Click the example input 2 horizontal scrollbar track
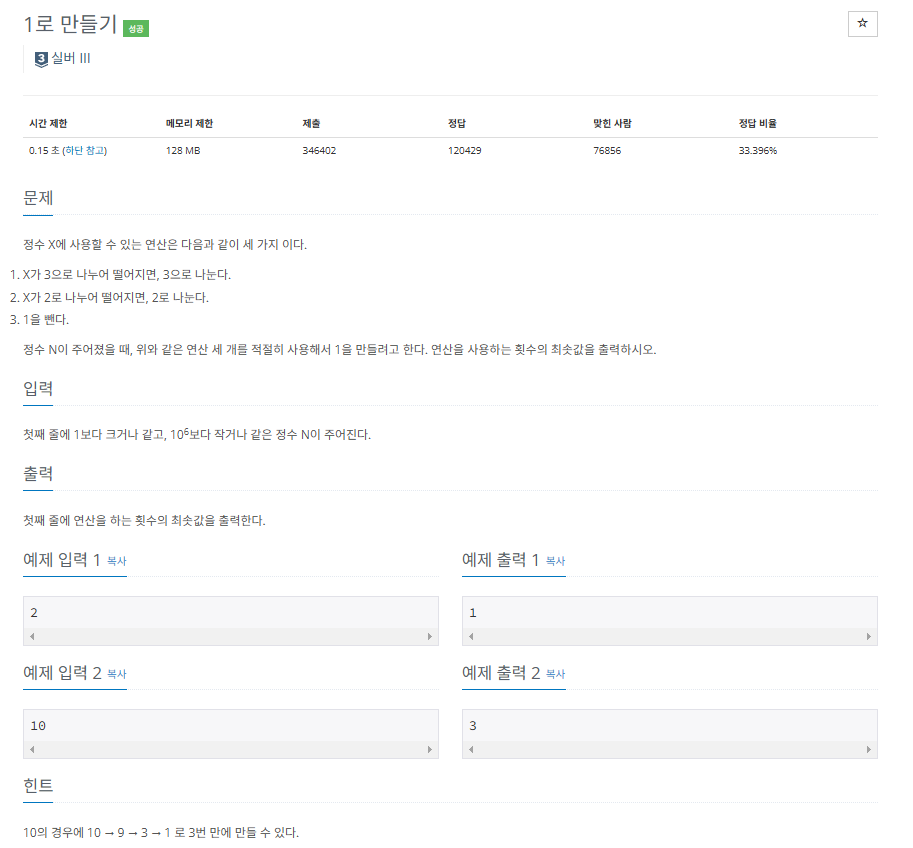The image size is (913, 848). point(231,750)
